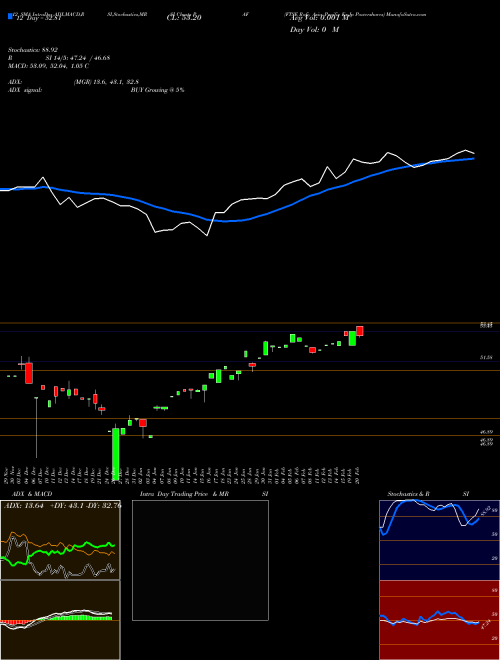Click the 'CL: 53.20' closing price value
Screen dimensions: 500x660
[x=184, y=18]
